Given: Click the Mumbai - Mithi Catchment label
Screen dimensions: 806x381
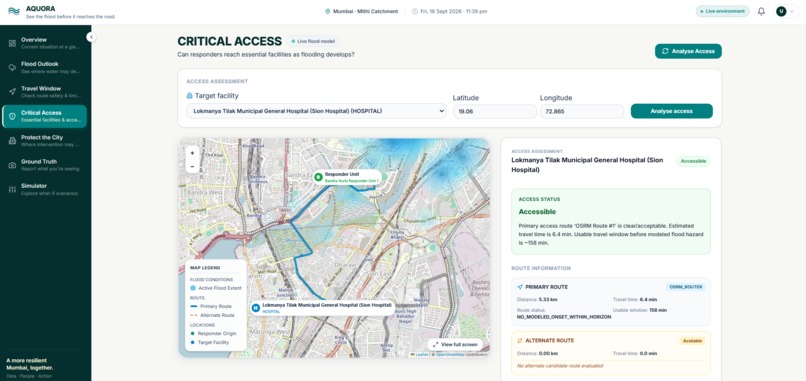Looking at the screenshot, I should 365,11.
